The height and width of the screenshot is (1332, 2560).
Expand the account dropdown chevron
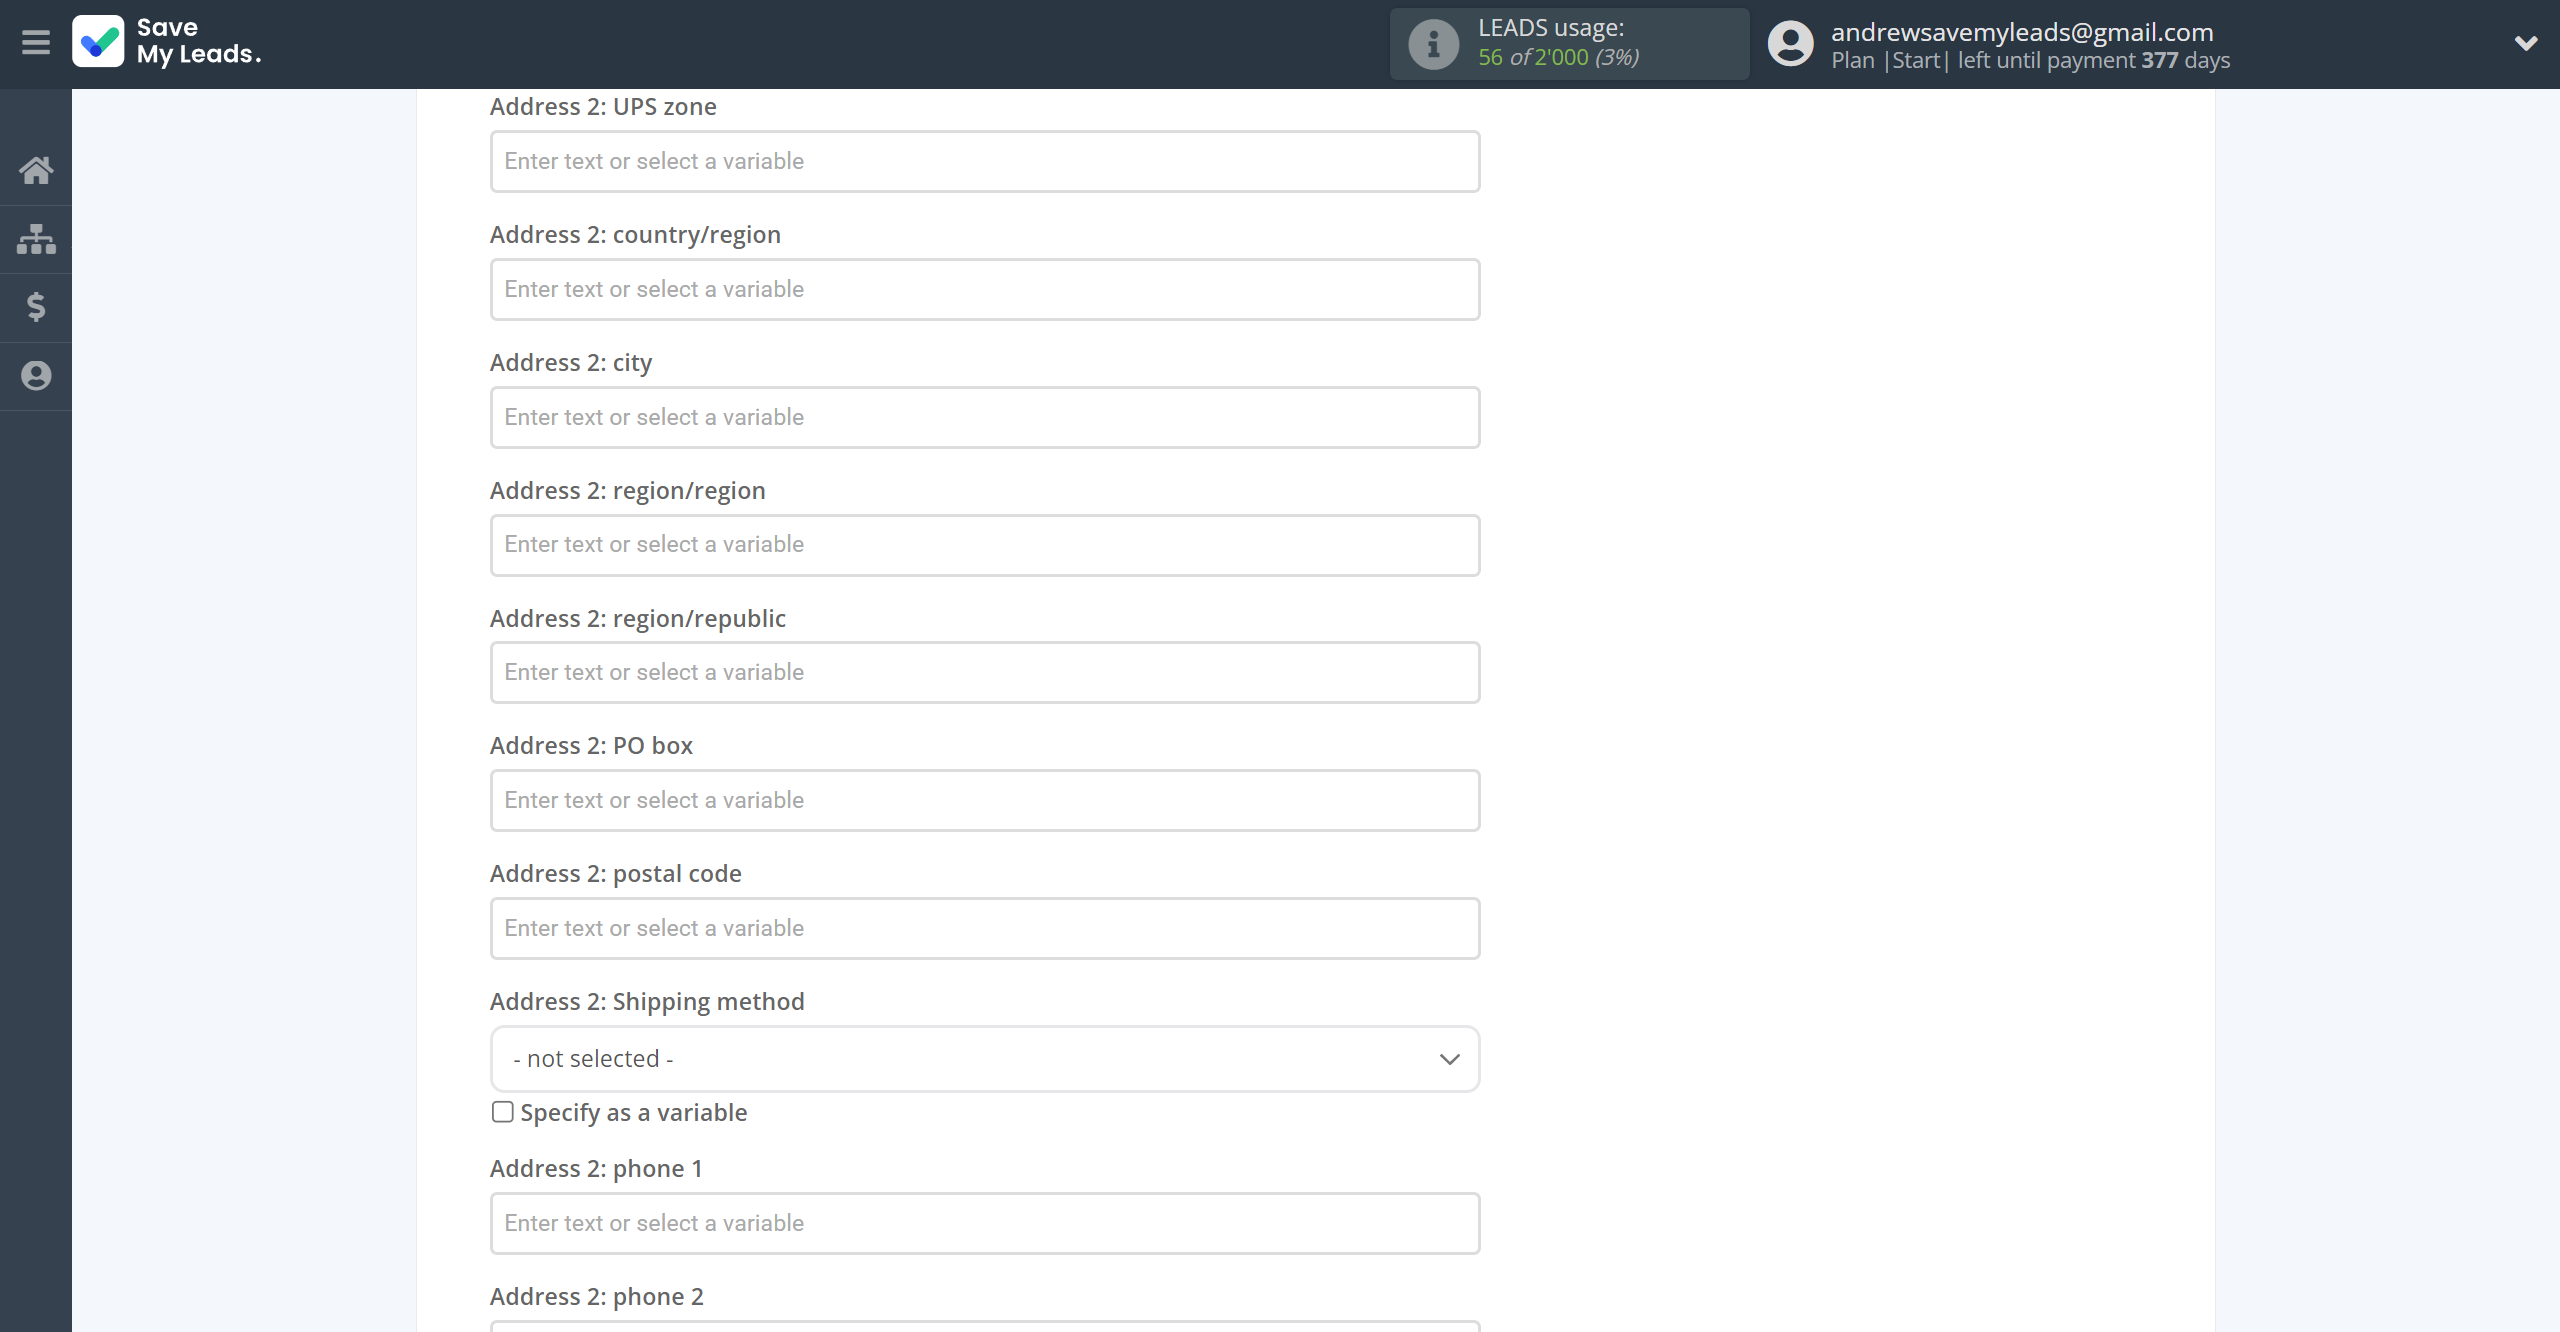[x=2526, y=44]
